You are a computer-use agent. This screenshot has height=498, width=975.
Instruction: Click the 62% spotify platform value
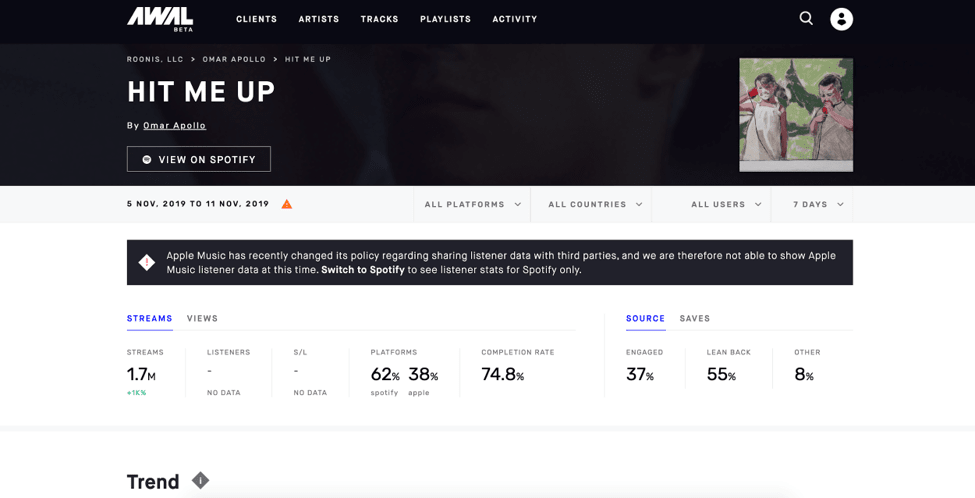pyautogui.click(x=385, y=375)
